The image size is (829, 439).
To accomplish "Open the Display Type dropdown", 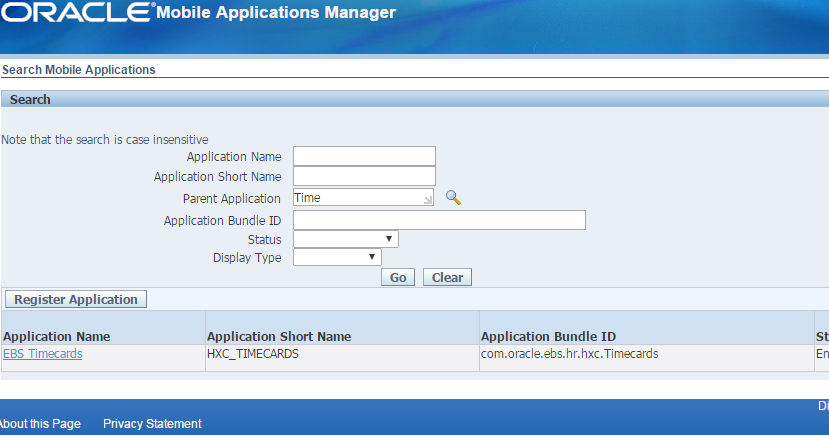I will pyautogui.click(x=337, y=257).
